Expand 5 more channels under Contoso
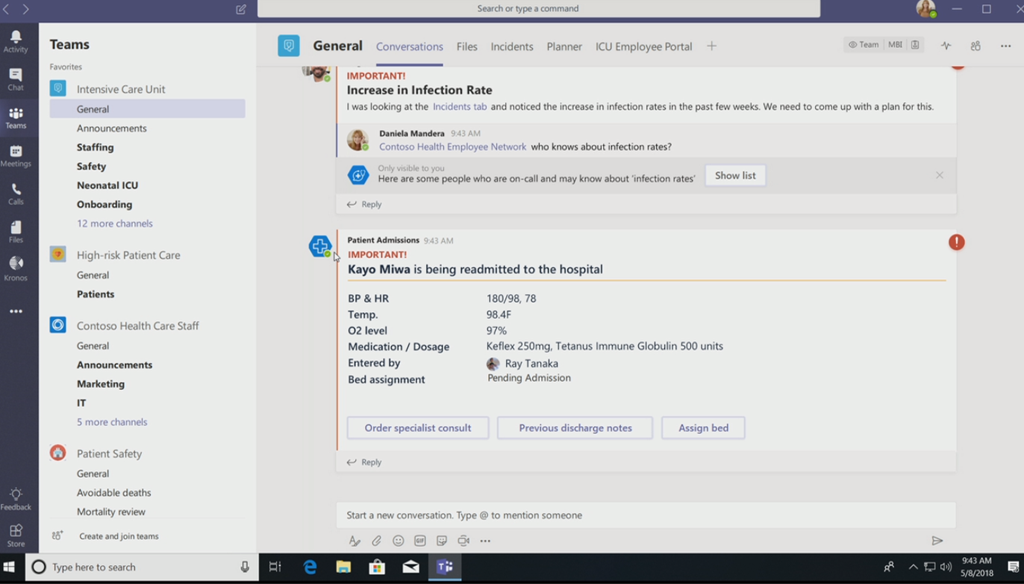The width and height of the screenshot is (1024, 584). [112, 422]
